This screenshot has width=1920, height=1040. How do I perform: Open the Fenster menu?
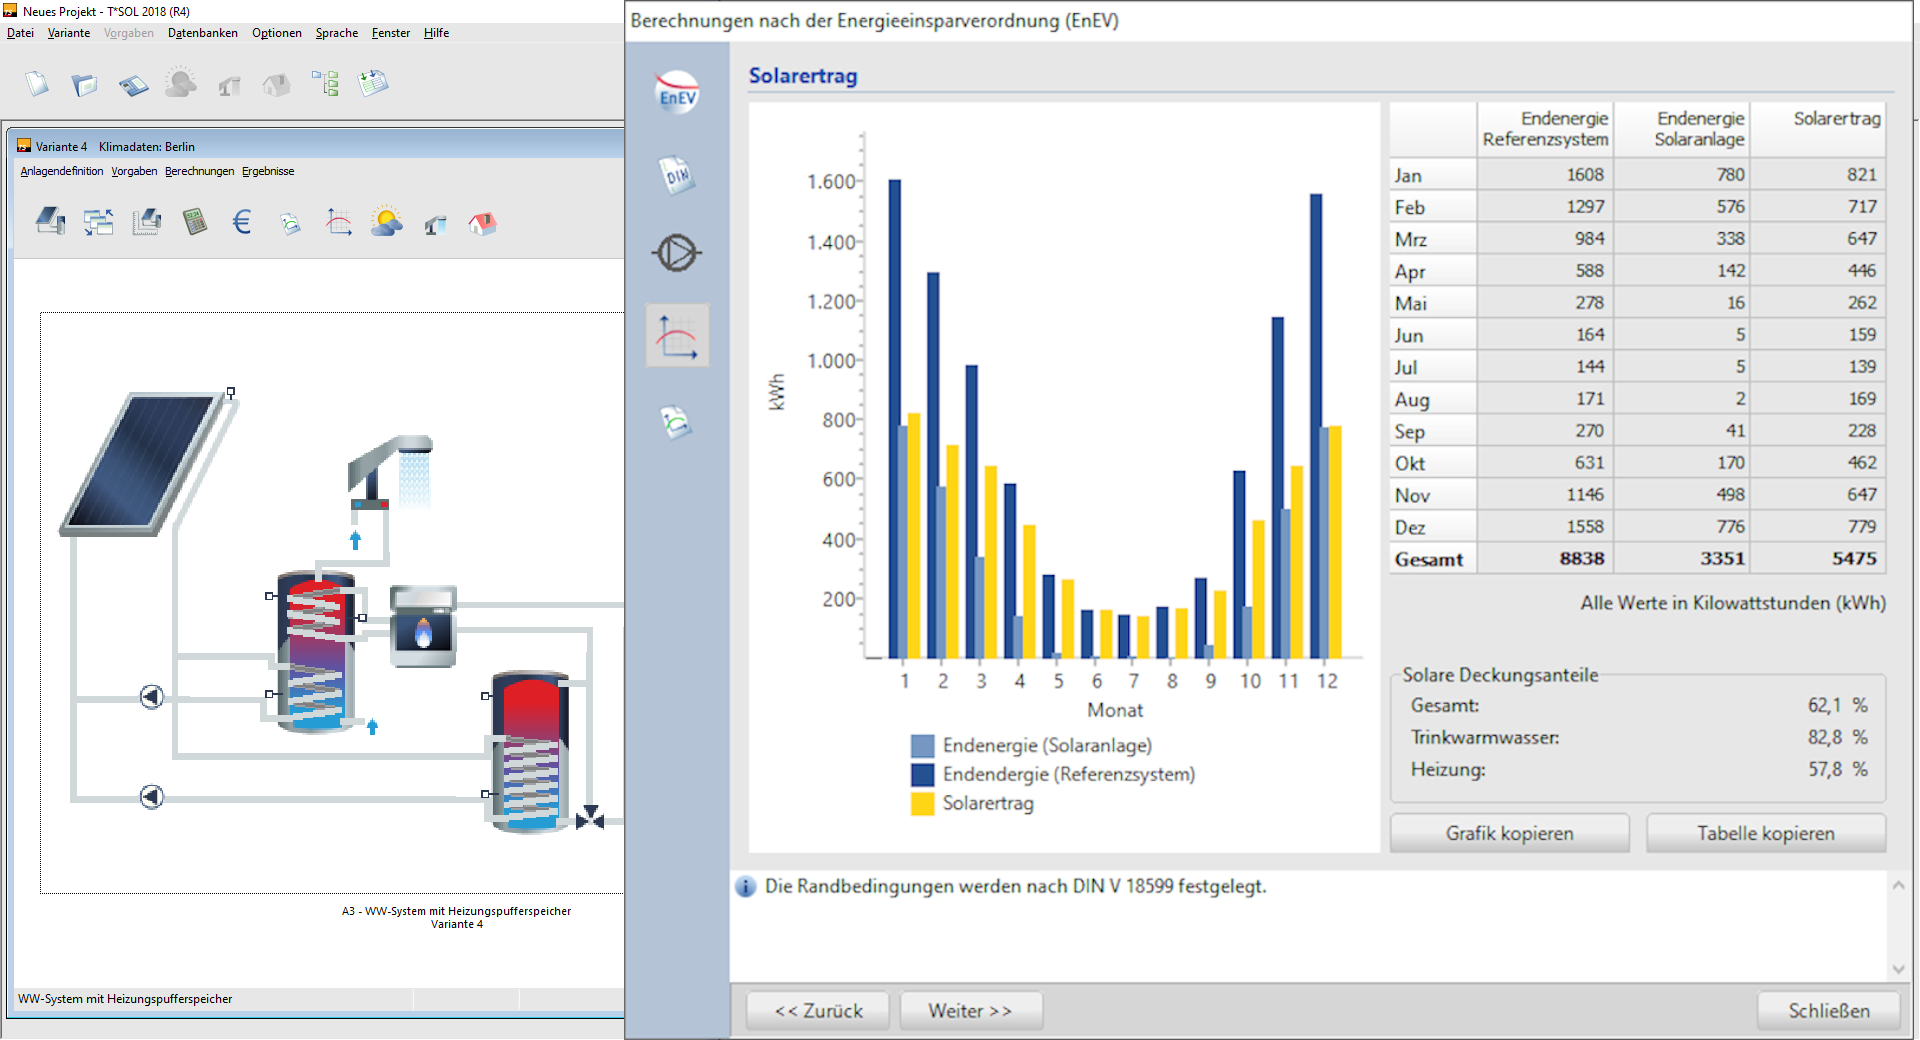tap(391, 33)
